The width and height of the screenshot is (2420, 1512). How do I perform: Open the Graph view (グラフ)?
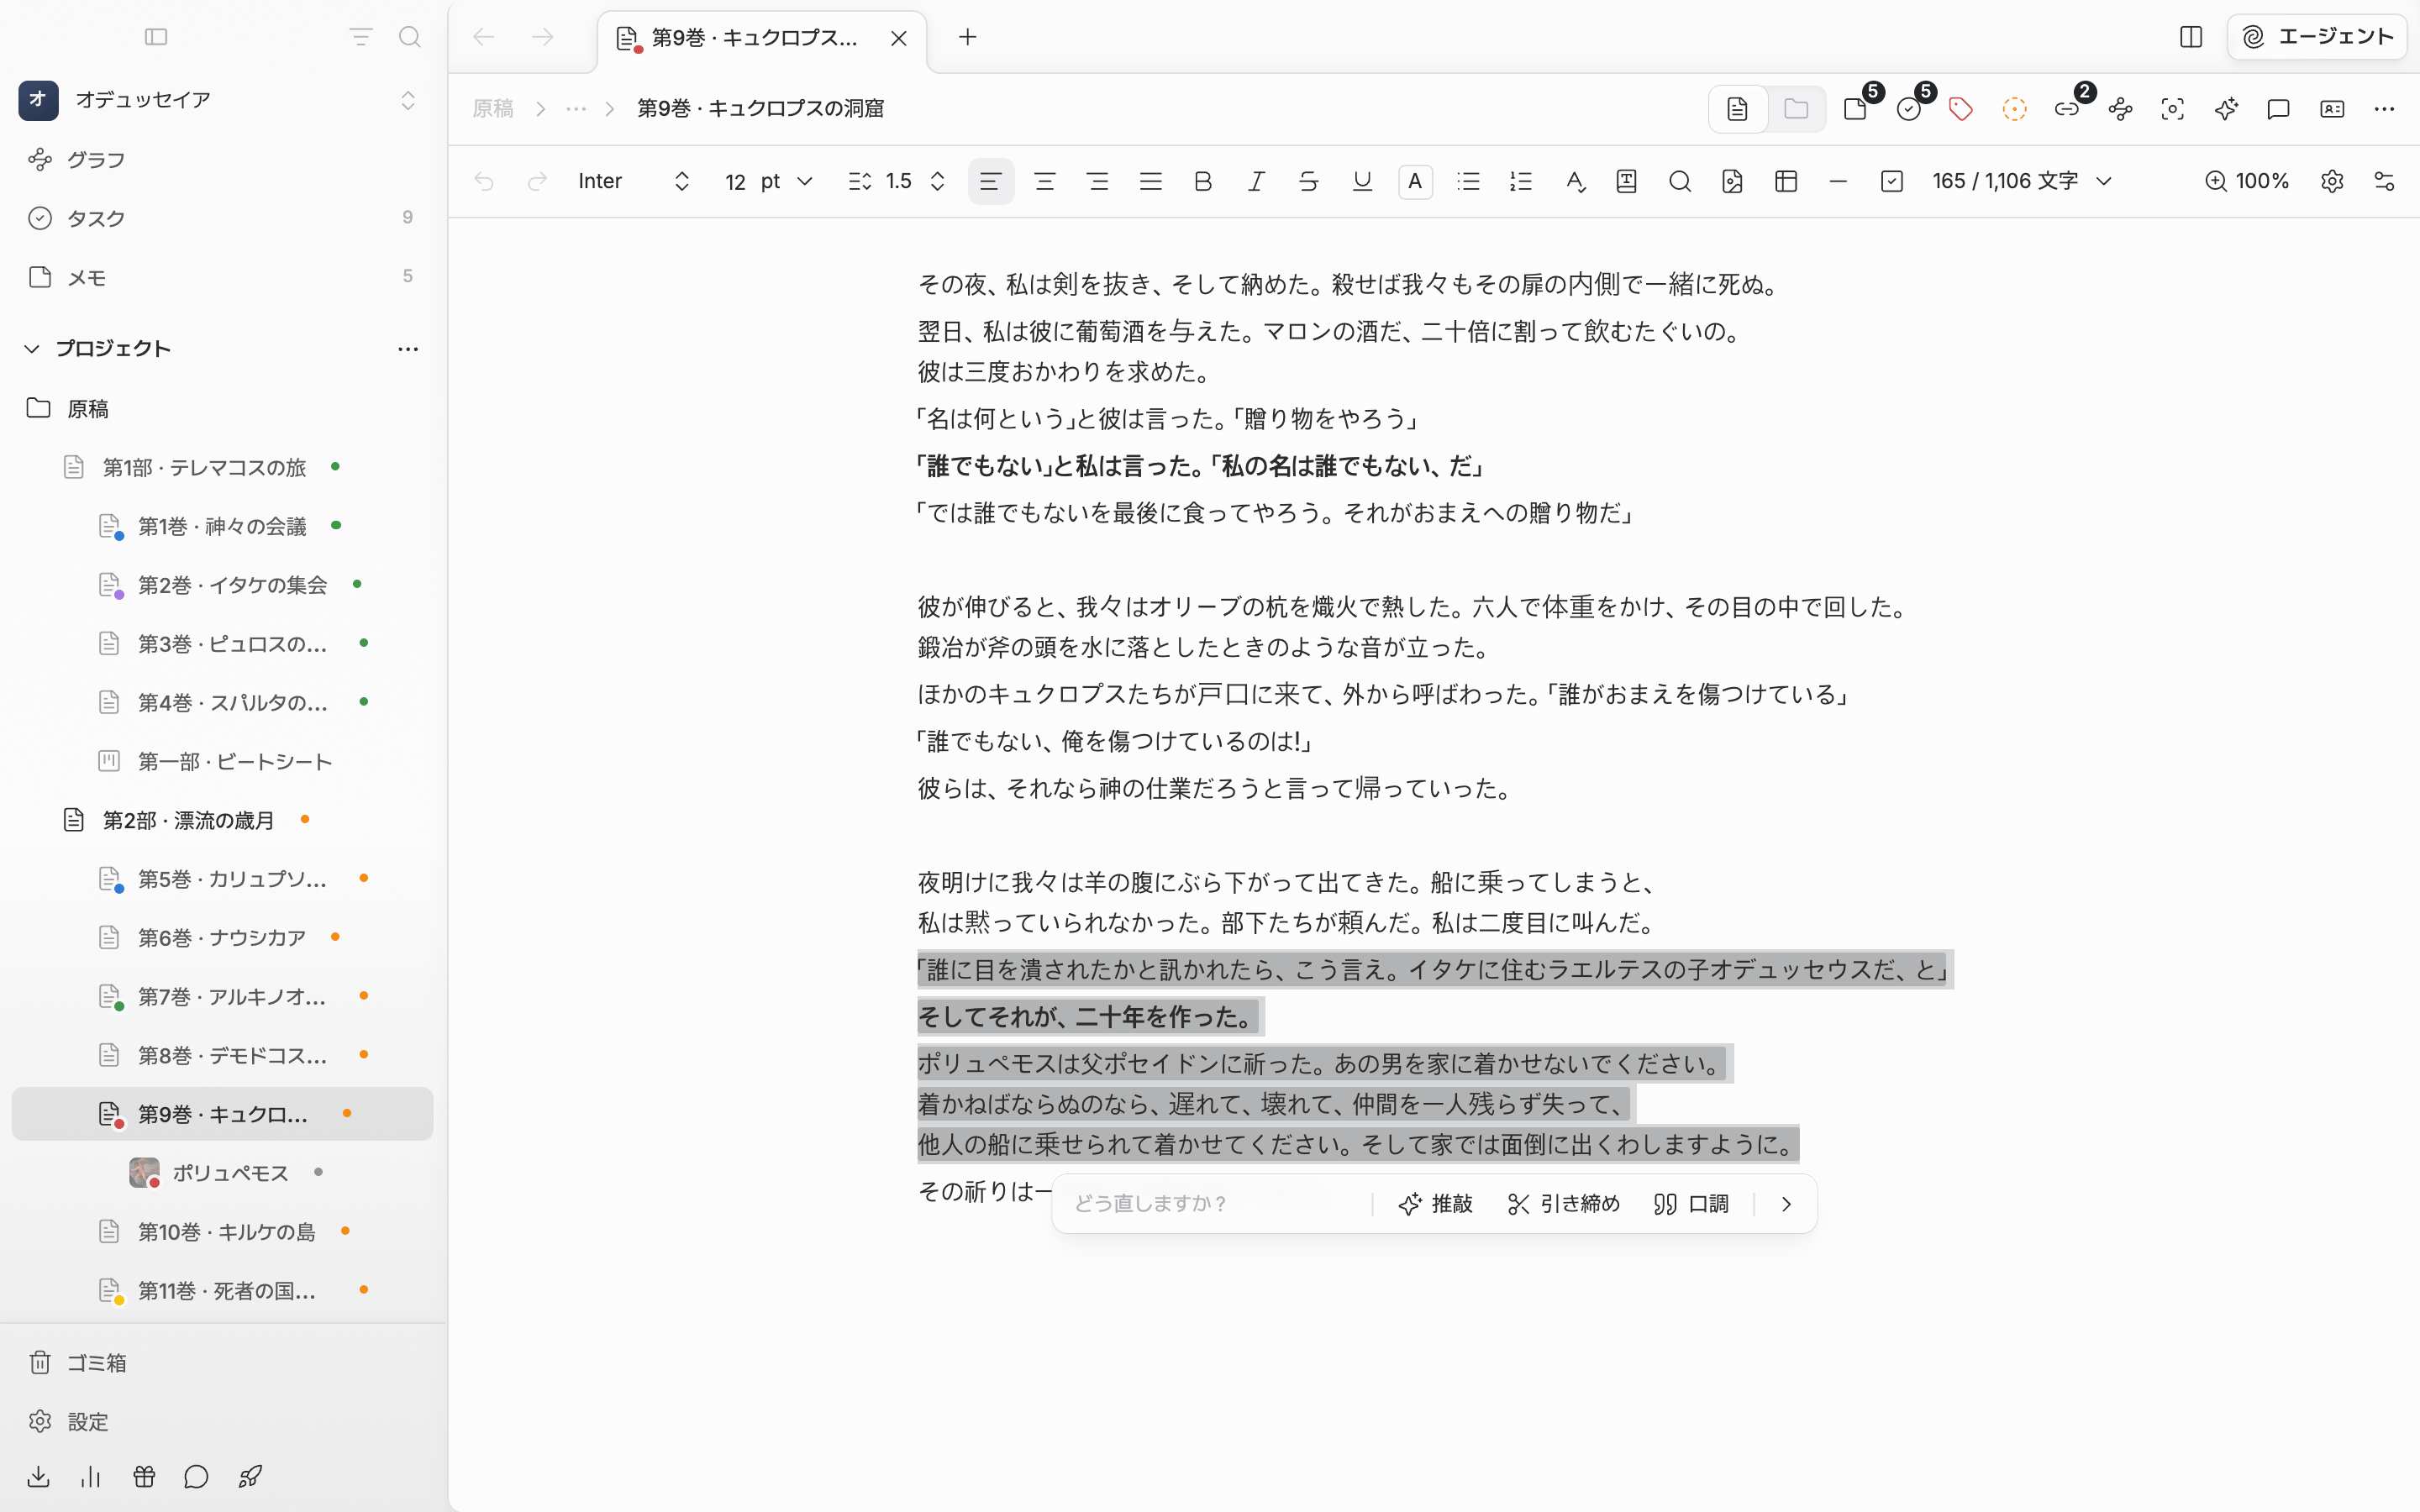(x=222, y=160)
